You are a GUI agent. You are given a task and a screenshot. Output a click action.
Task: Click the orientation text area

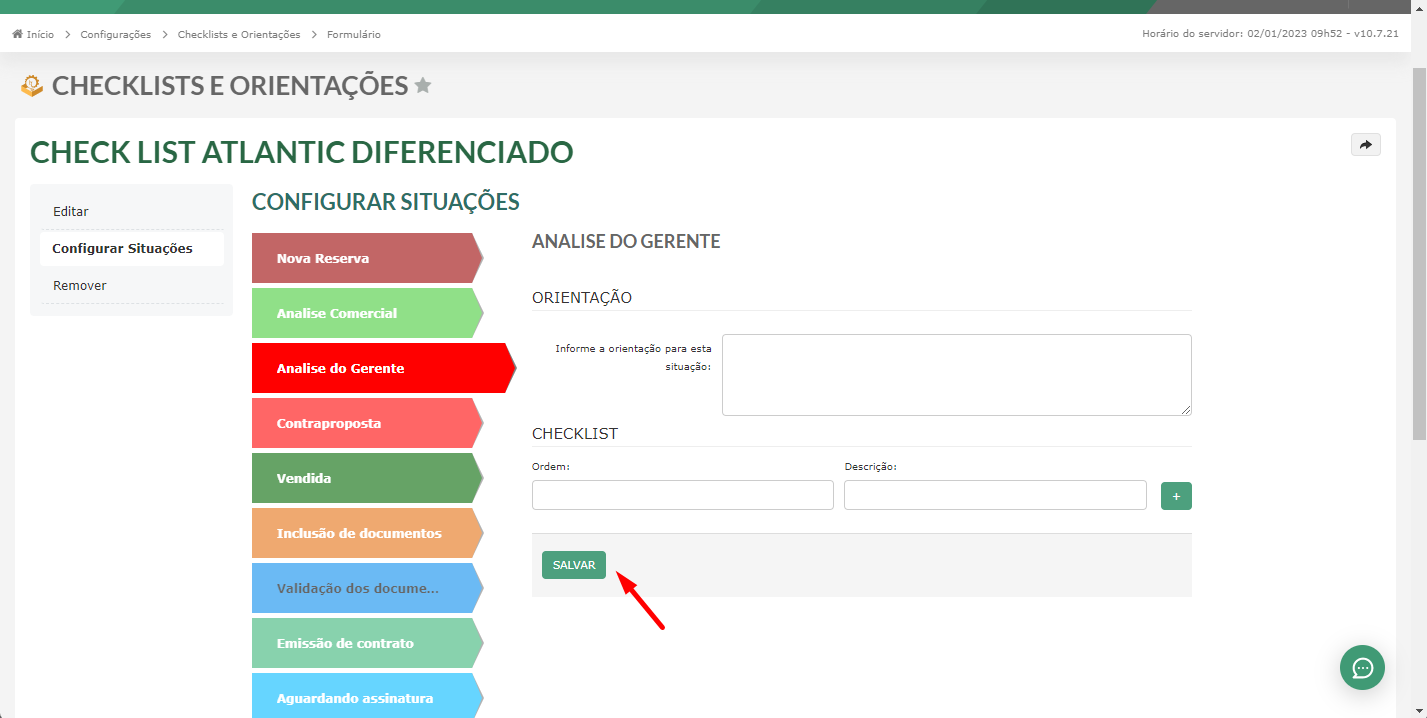point(957,375)
